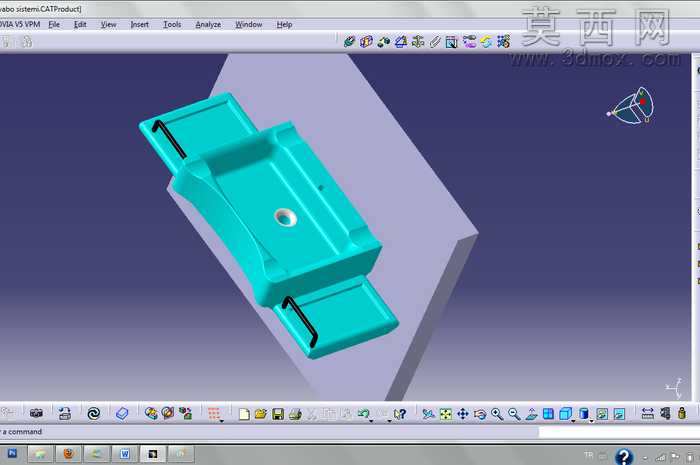This screenshot has width=700, height=465.
Task: Click the paperclip icon in top toolbar
Action: tap(435, 42)
